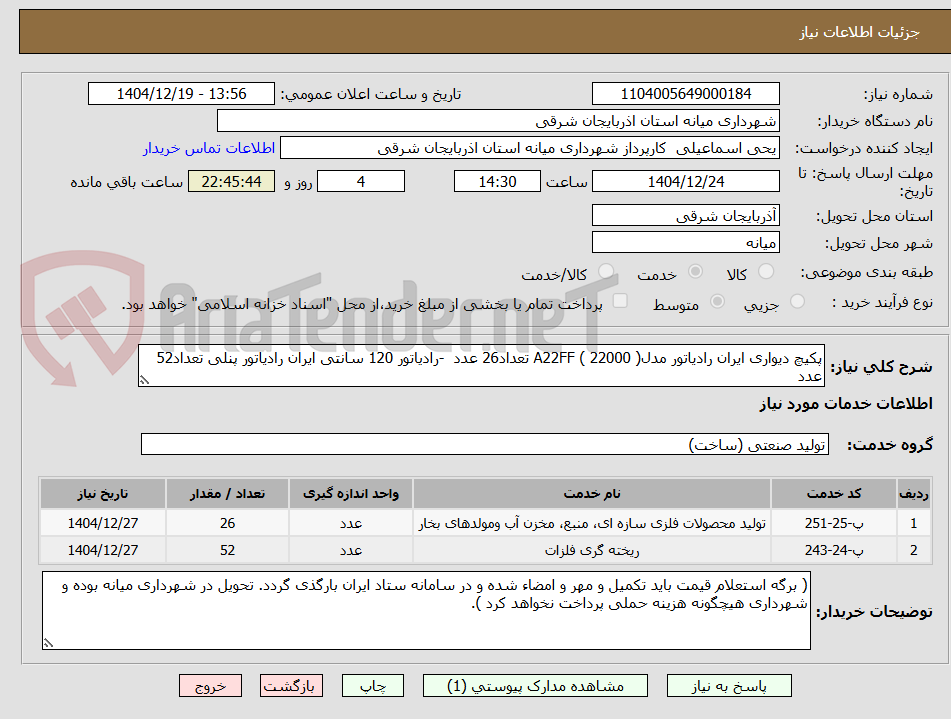Click the کد خدمت column header
Image resolution: width=951 pixels, height=719 pixels.
[833, 493]
